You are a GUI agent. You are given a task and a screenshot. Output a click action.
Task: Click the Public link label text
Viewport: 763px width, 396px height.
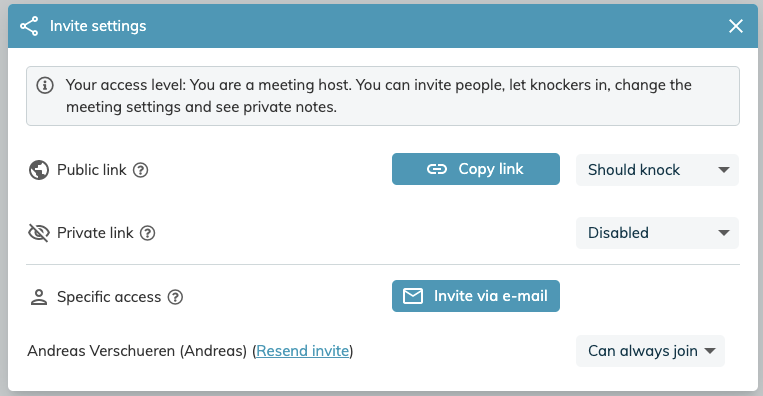click(x=91, y=170)
